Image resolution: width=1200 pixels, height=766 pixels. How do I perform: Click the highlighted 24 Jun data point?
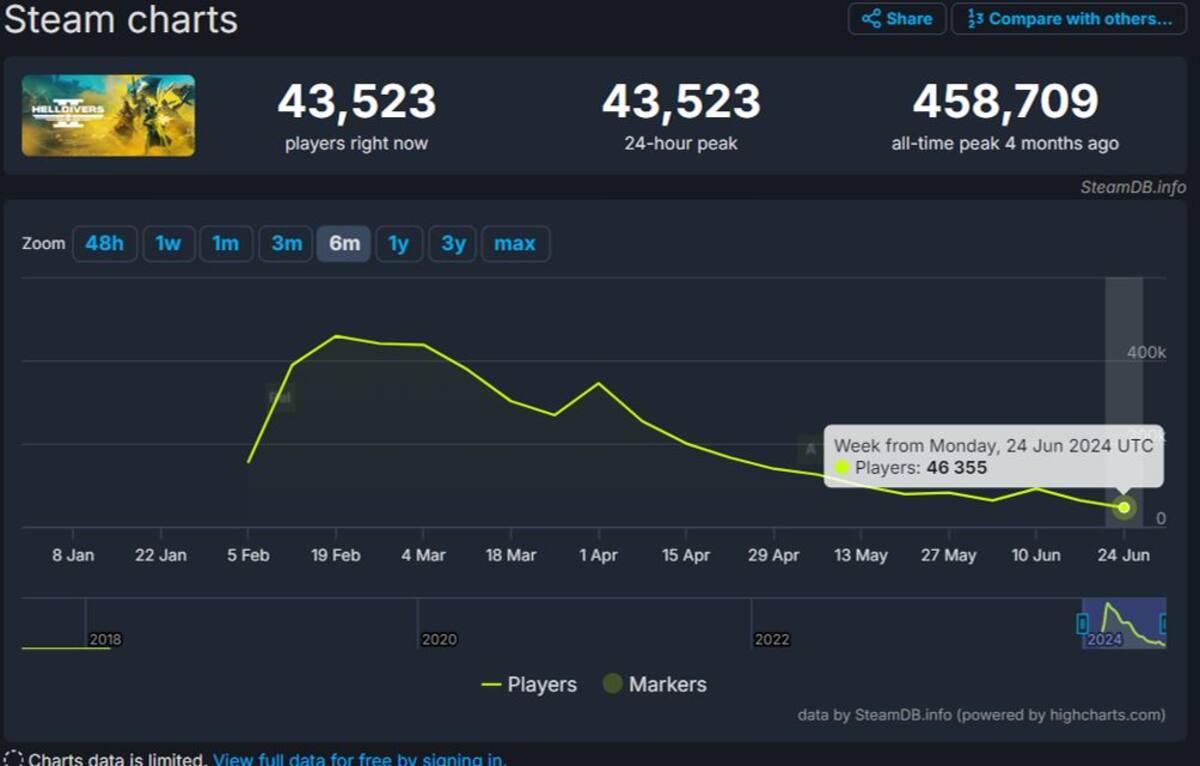point(1124,507)
